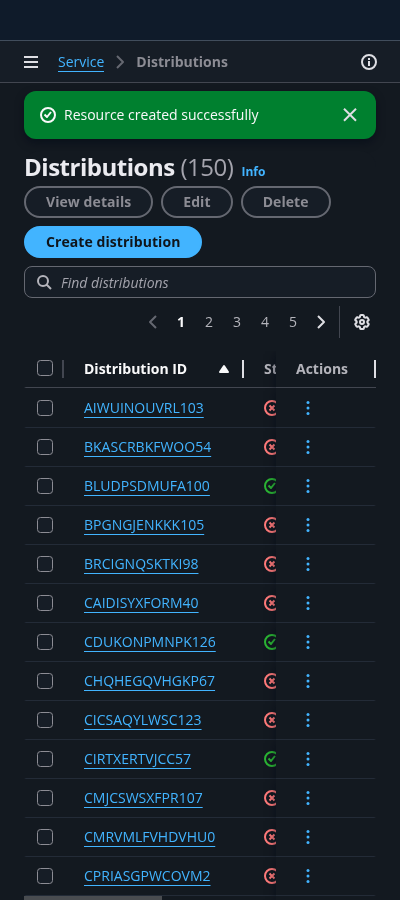Viewport: 400px width, 900px height.
Task: Tick checkbox beside CAIDISYXFORM40
Action: [45, 603]
